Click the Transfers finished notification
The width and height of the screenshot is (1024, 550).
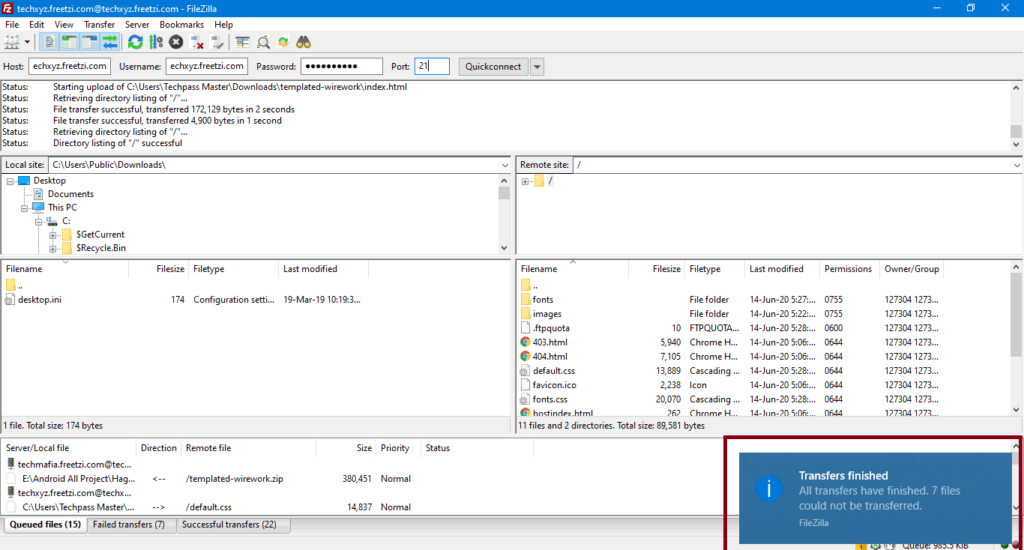(x=875, y=498)
